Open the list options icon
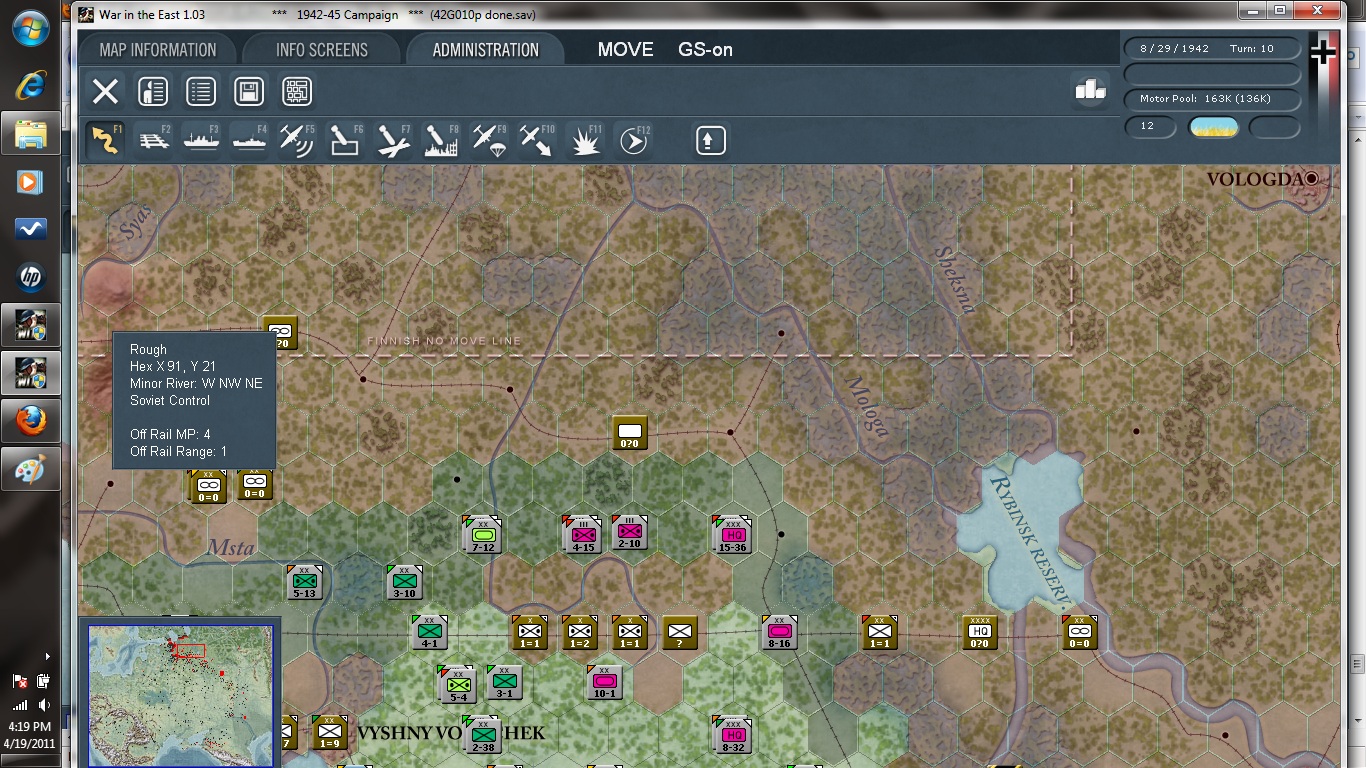The width and height of the screenshot is (1366, 768). tap(201, 92)
